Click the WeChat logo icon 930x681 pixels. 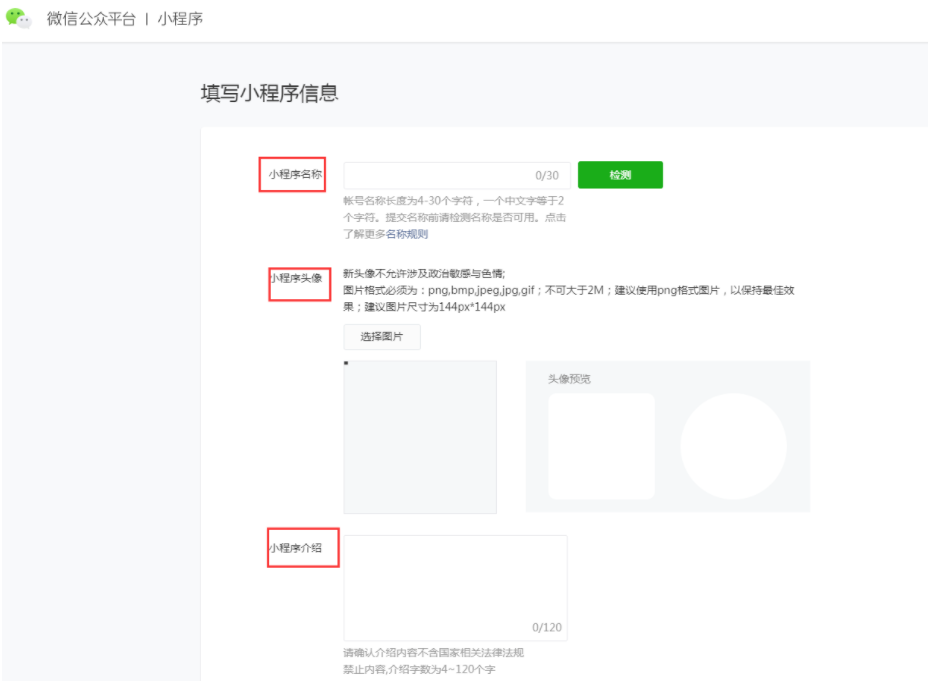(x=18, y=18)
